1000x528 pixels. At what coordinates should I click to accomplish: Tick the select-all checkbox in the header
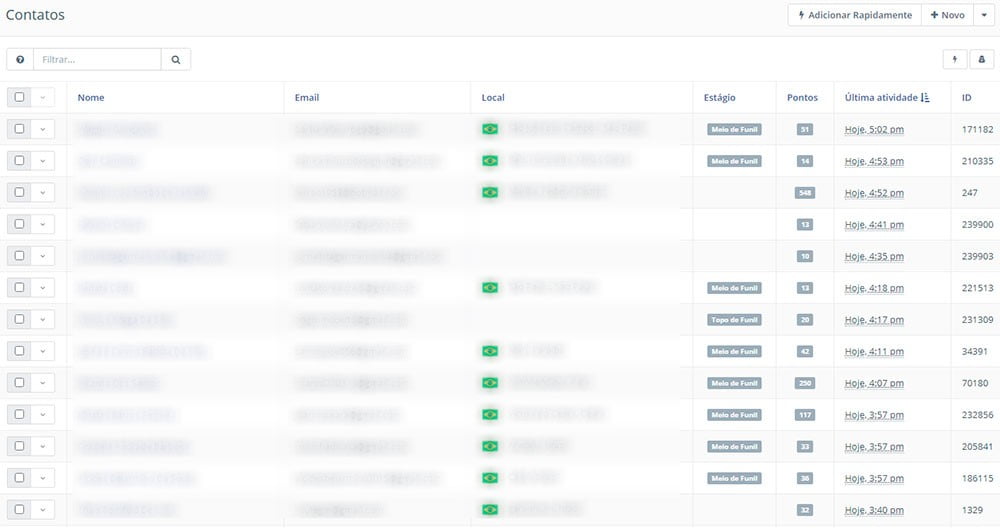(x=19, y=98)
